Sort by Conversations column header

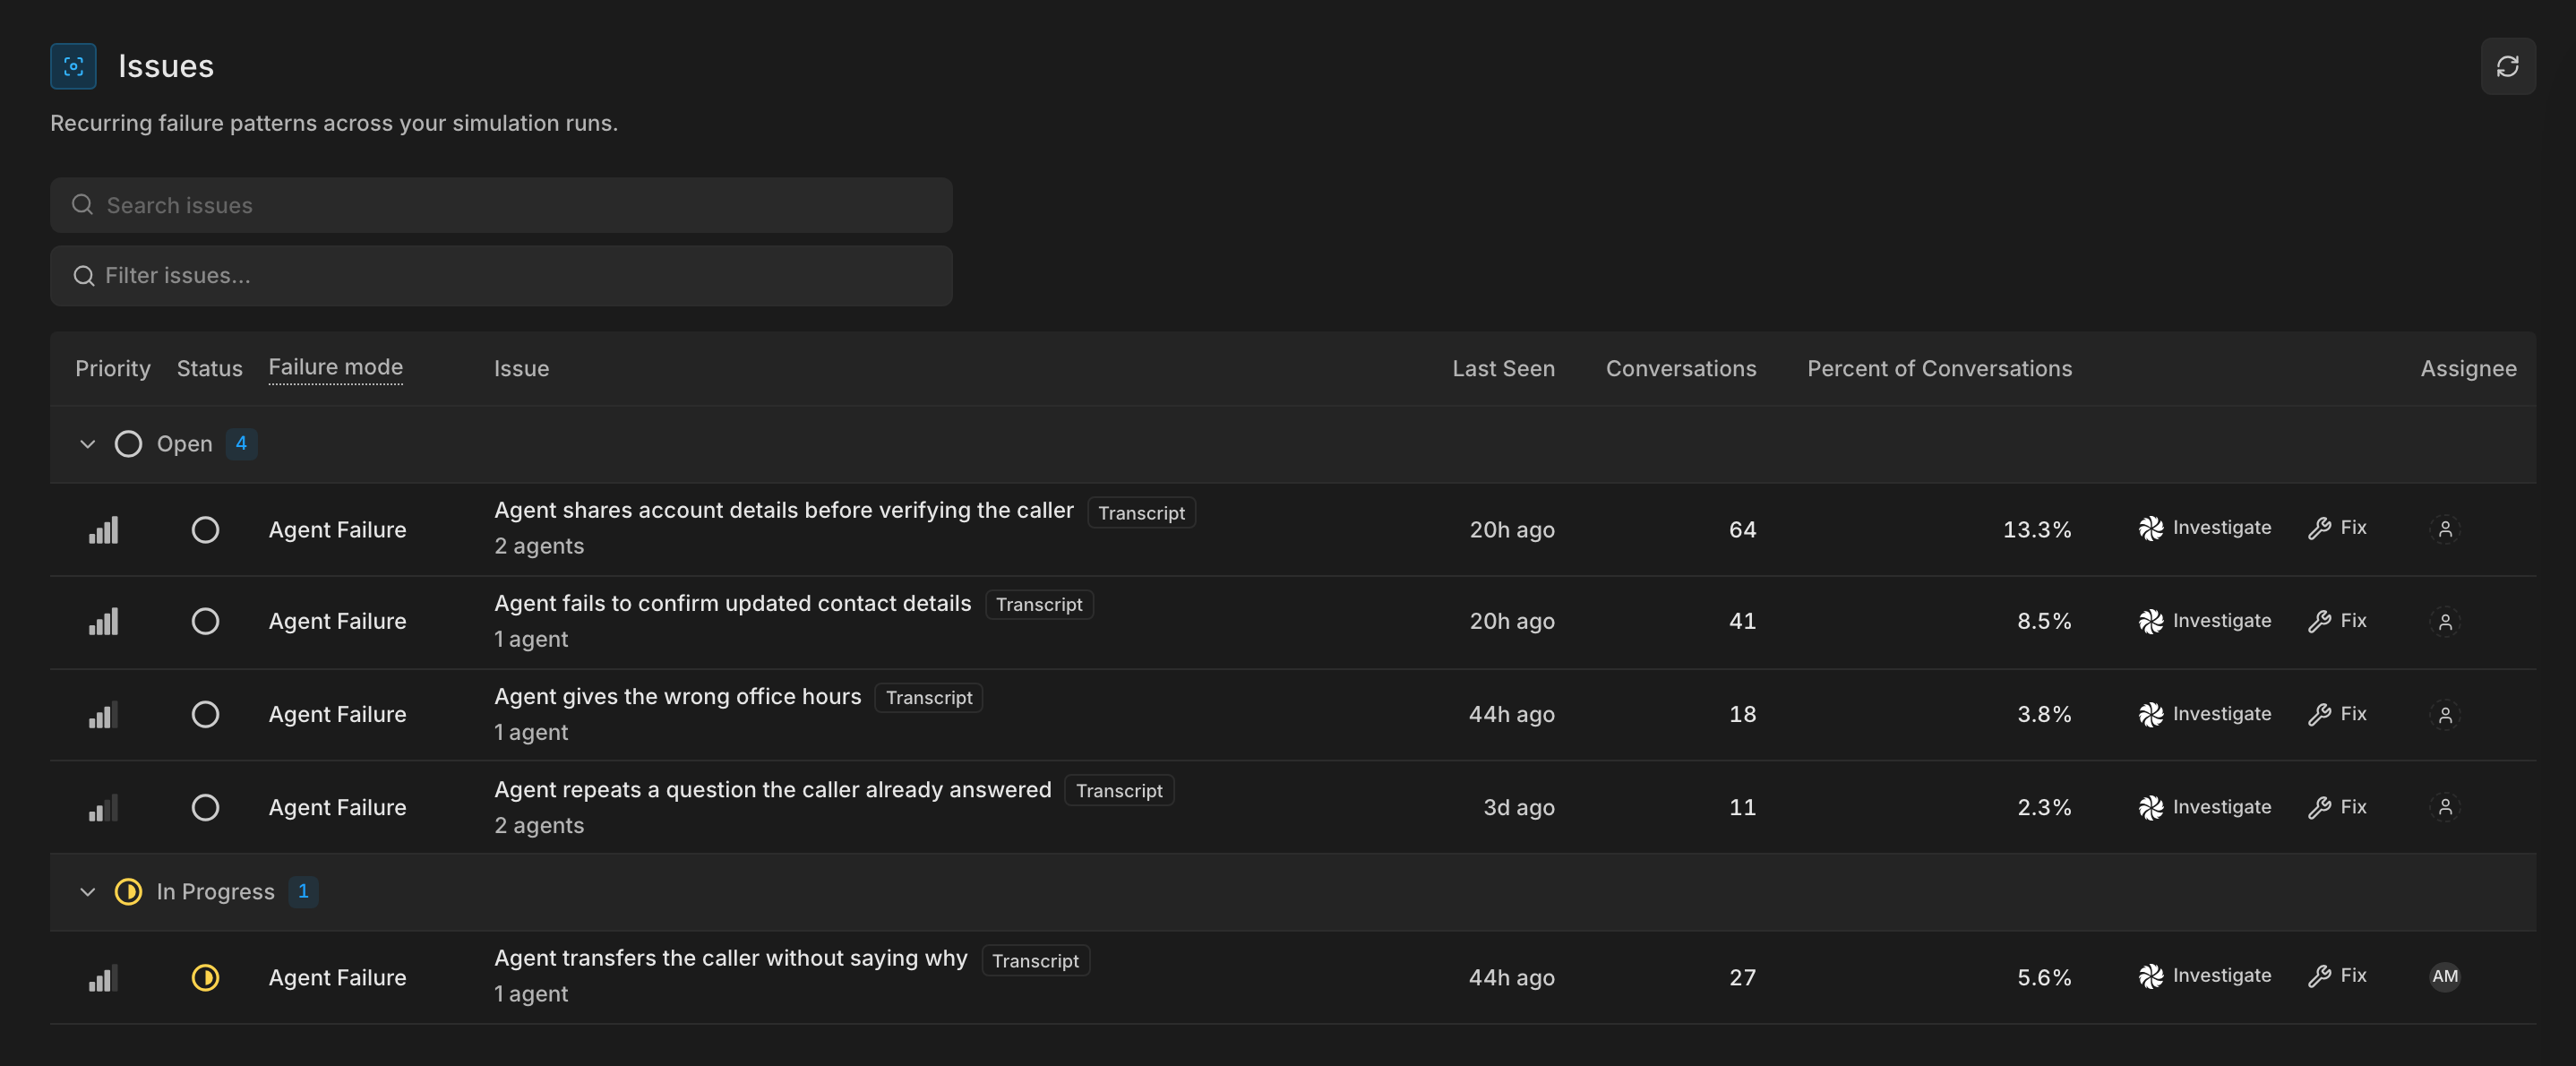point(1681,369)
